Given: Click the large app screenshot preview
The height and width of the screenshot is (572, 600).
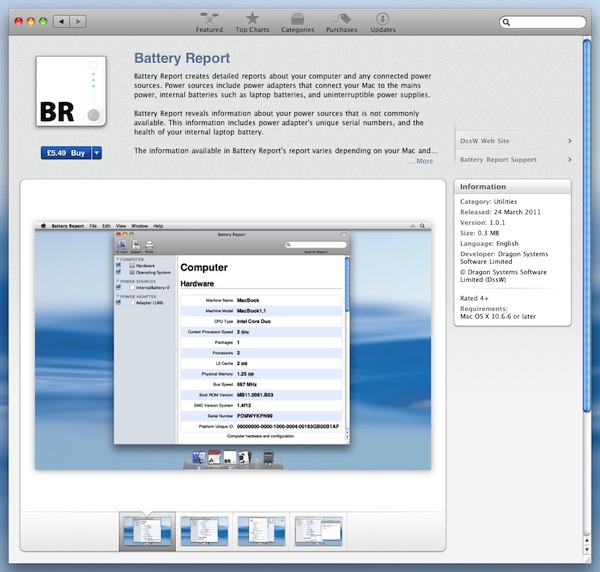Looking at the screenshot, I should pyautogui.click(x=233, y=345).
